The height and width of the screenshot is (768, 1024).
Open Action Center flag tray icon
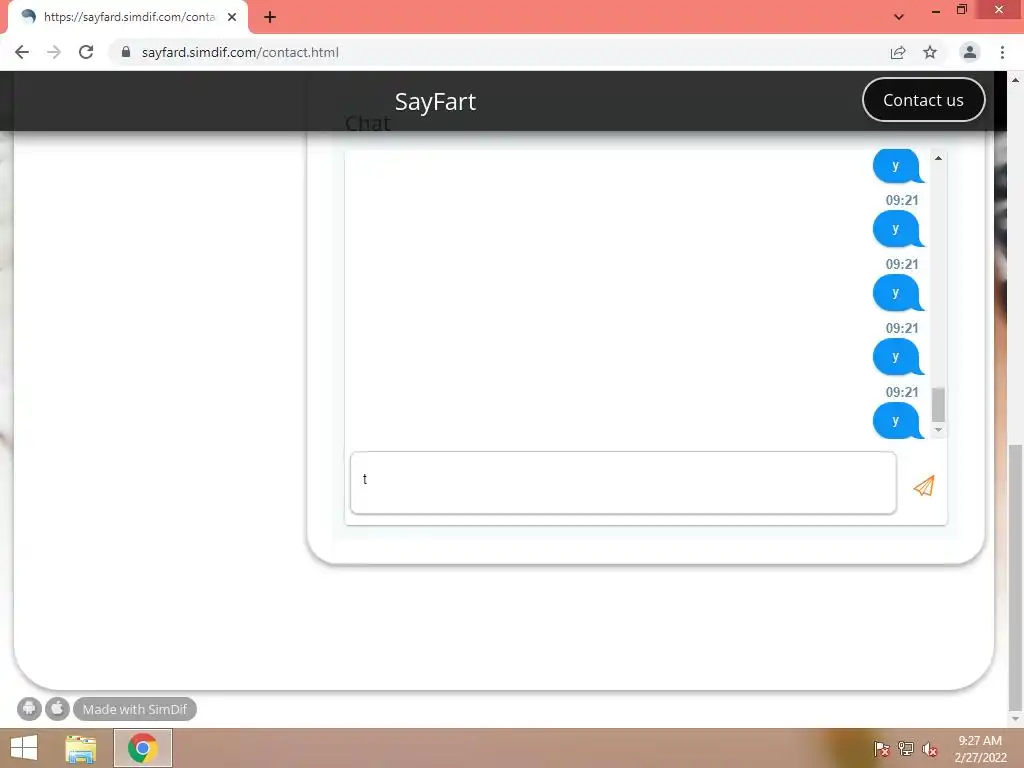coord(881,748)
